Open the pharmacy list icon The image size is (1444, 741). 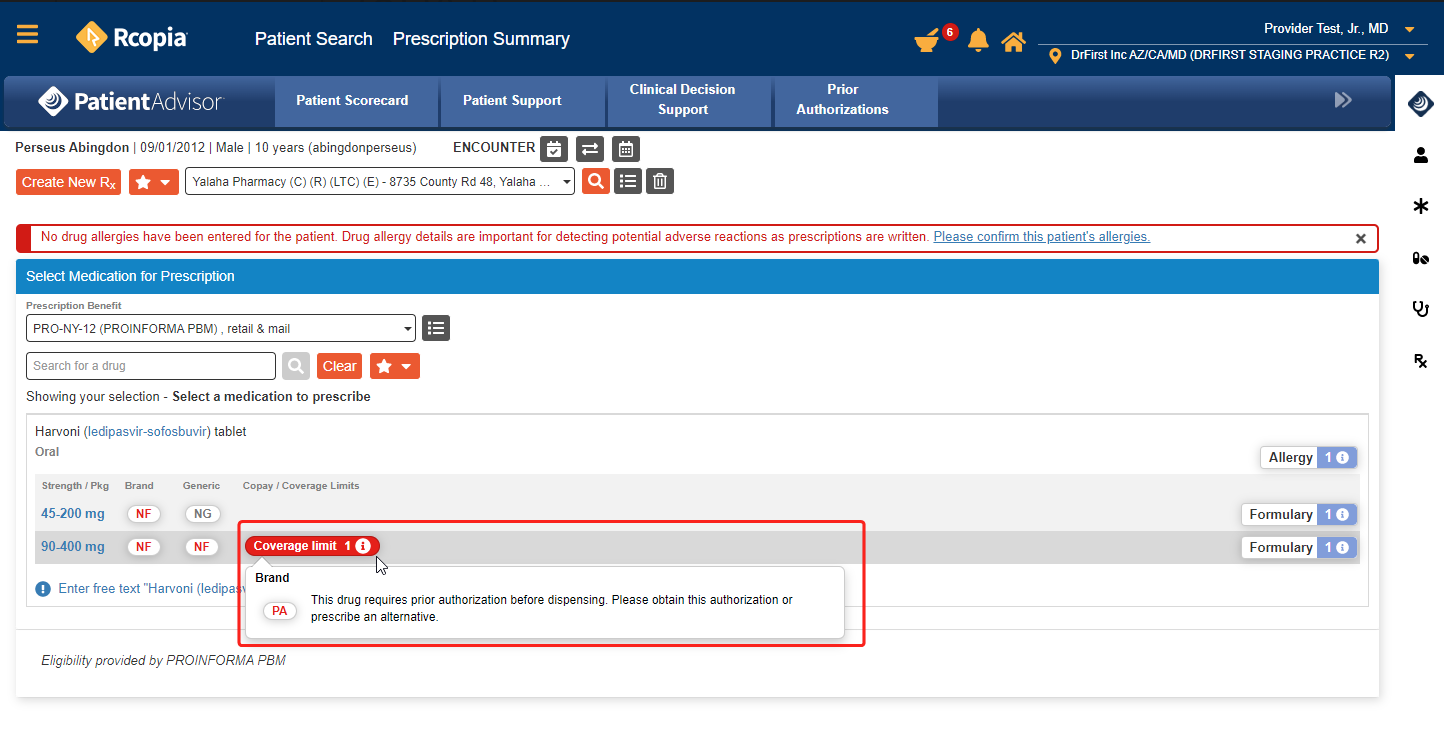pos(628,181)
